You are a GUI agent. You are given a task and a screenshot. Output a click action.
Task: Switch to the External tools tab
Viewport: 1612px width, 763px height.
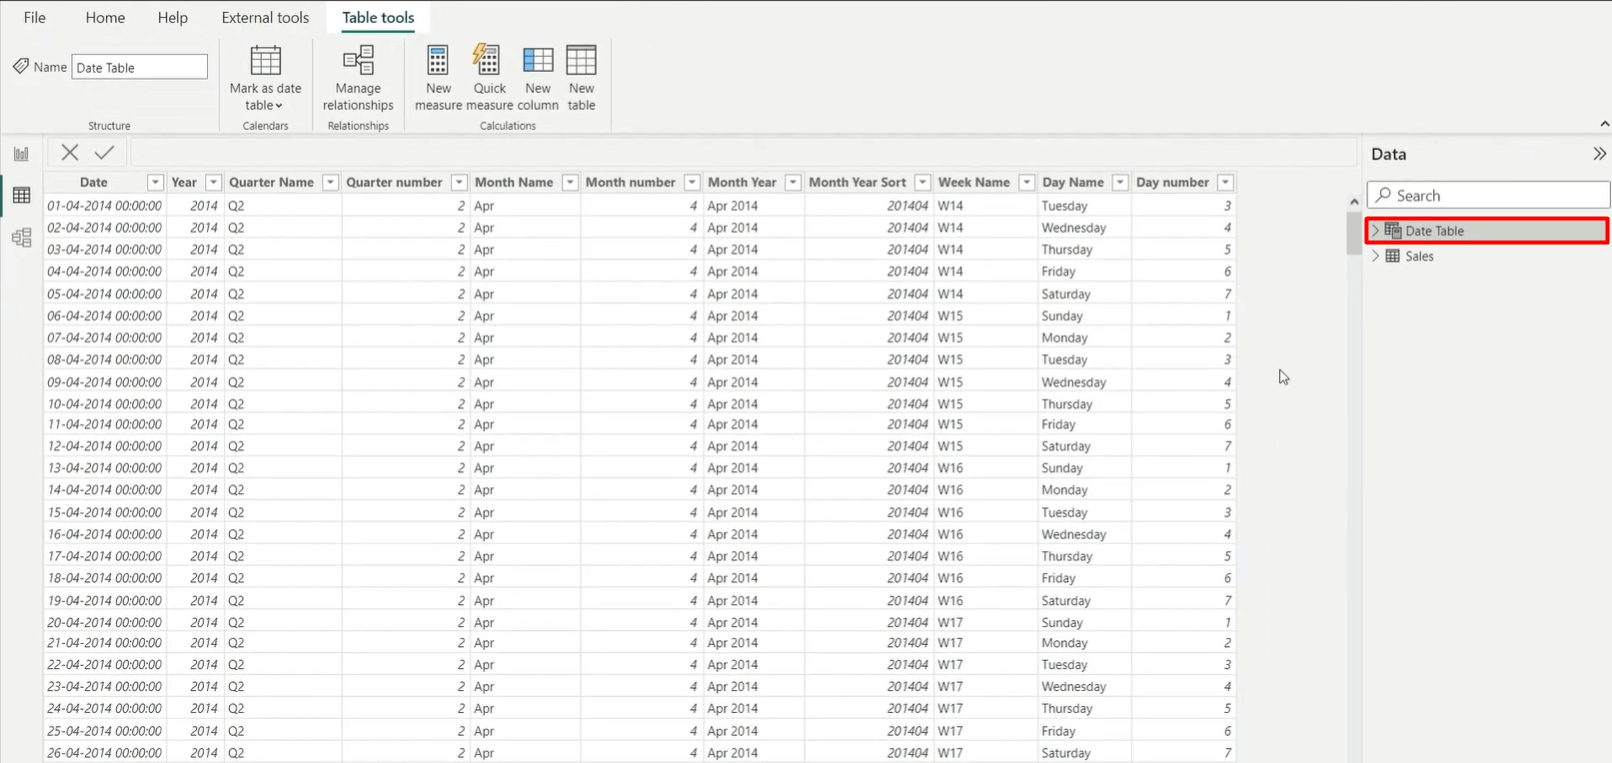tap(265, 18)
